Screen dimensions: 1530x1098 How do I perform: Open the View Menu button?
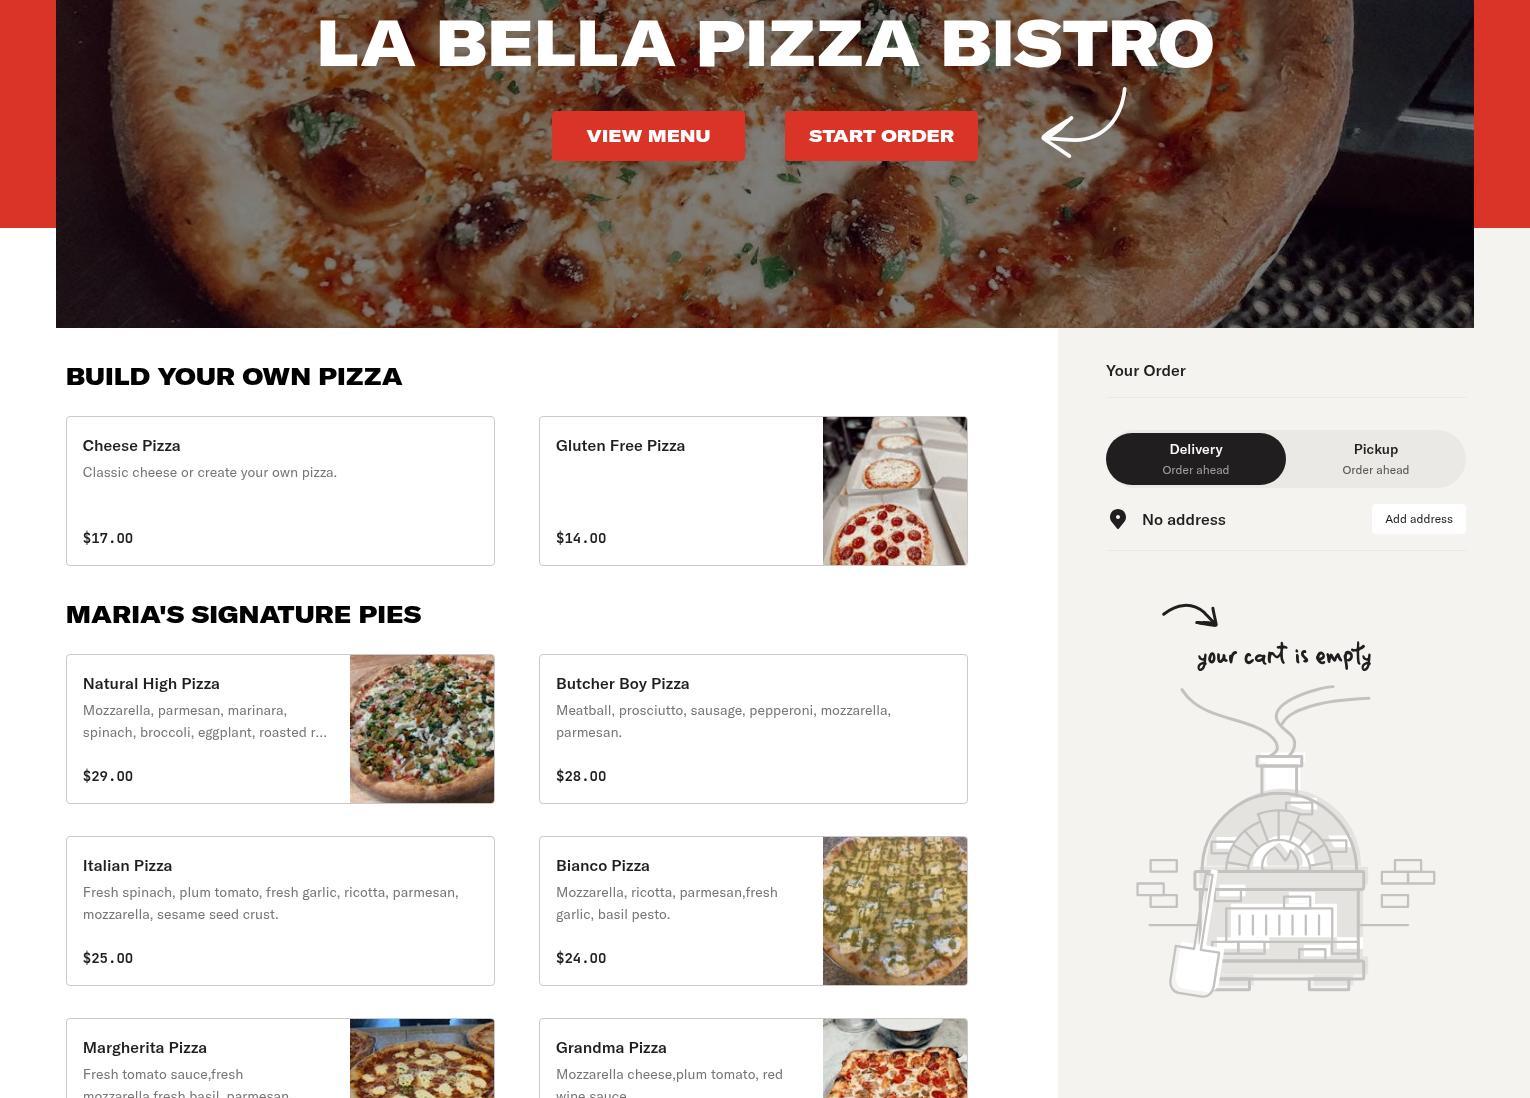pos(648,136)
